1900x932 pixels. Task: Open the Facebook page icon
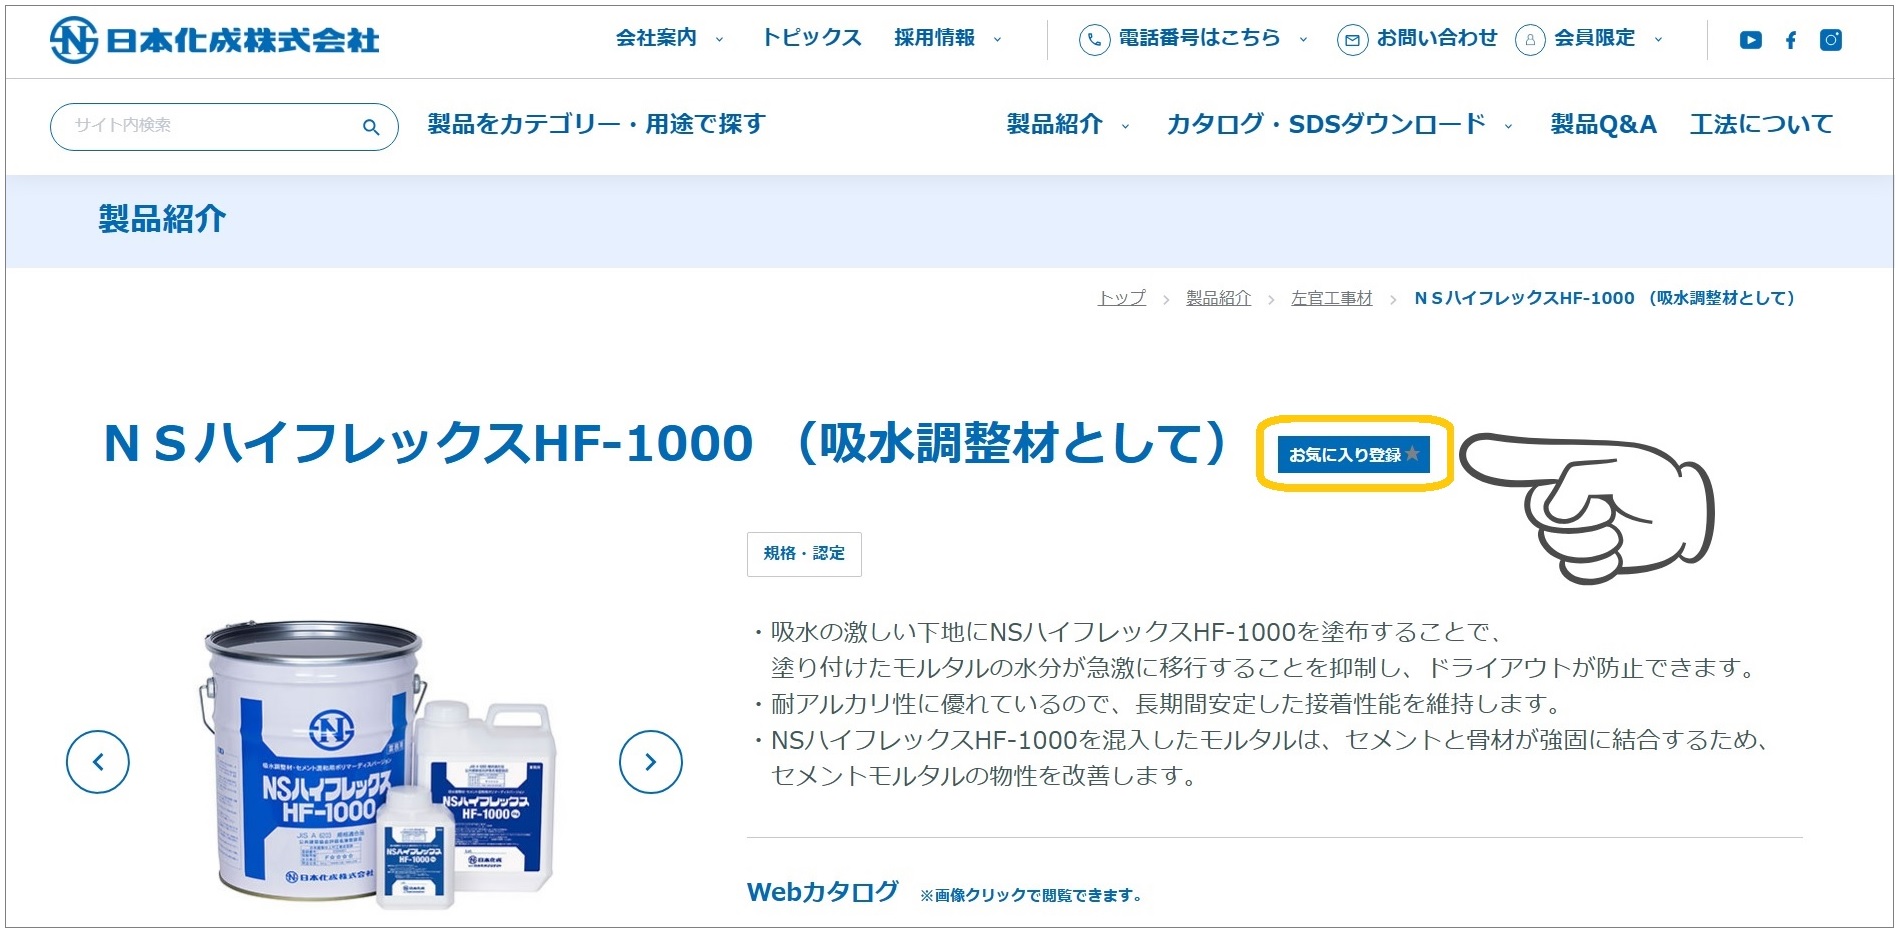pyautogui.click(x=1791, y=40)
